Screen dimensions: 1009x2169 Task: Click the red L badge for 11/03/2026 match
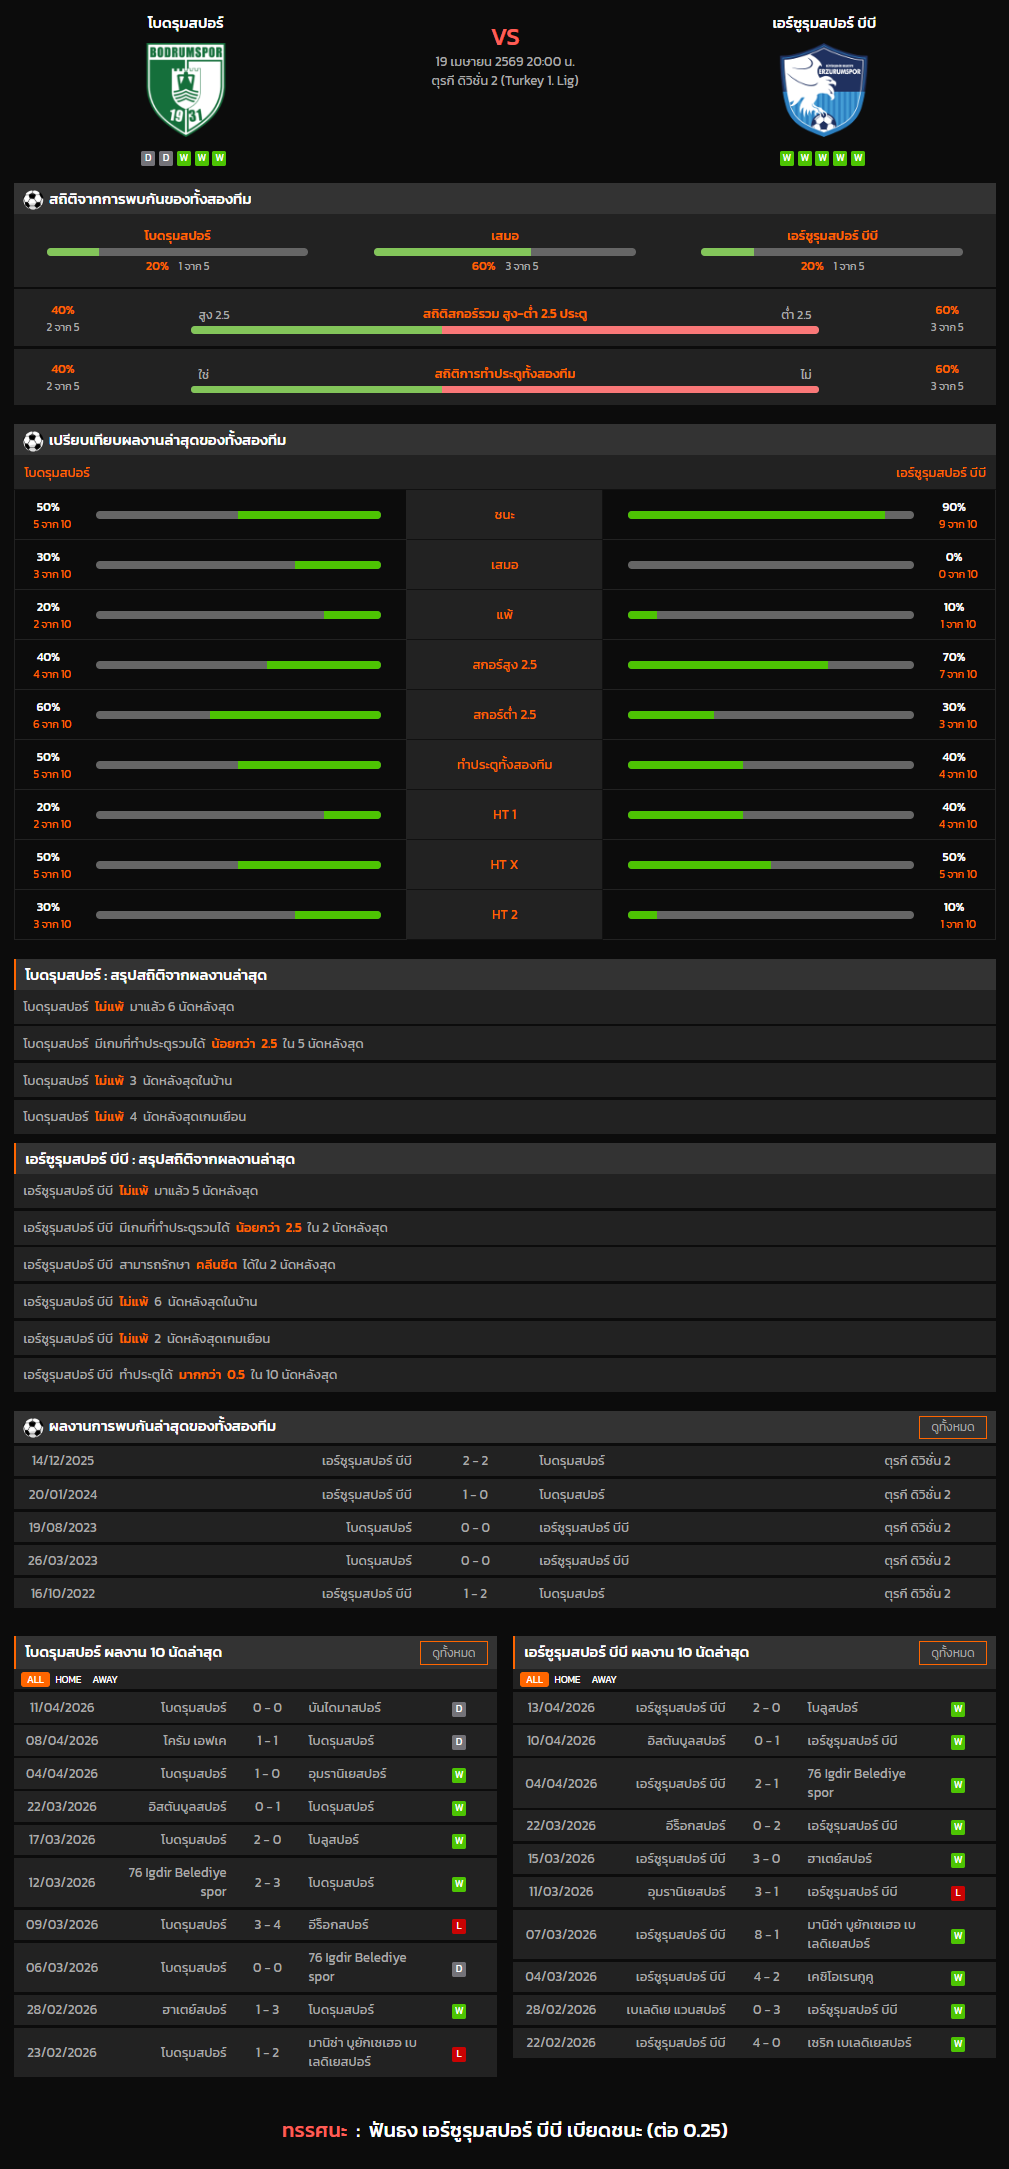click(958, 1892)
